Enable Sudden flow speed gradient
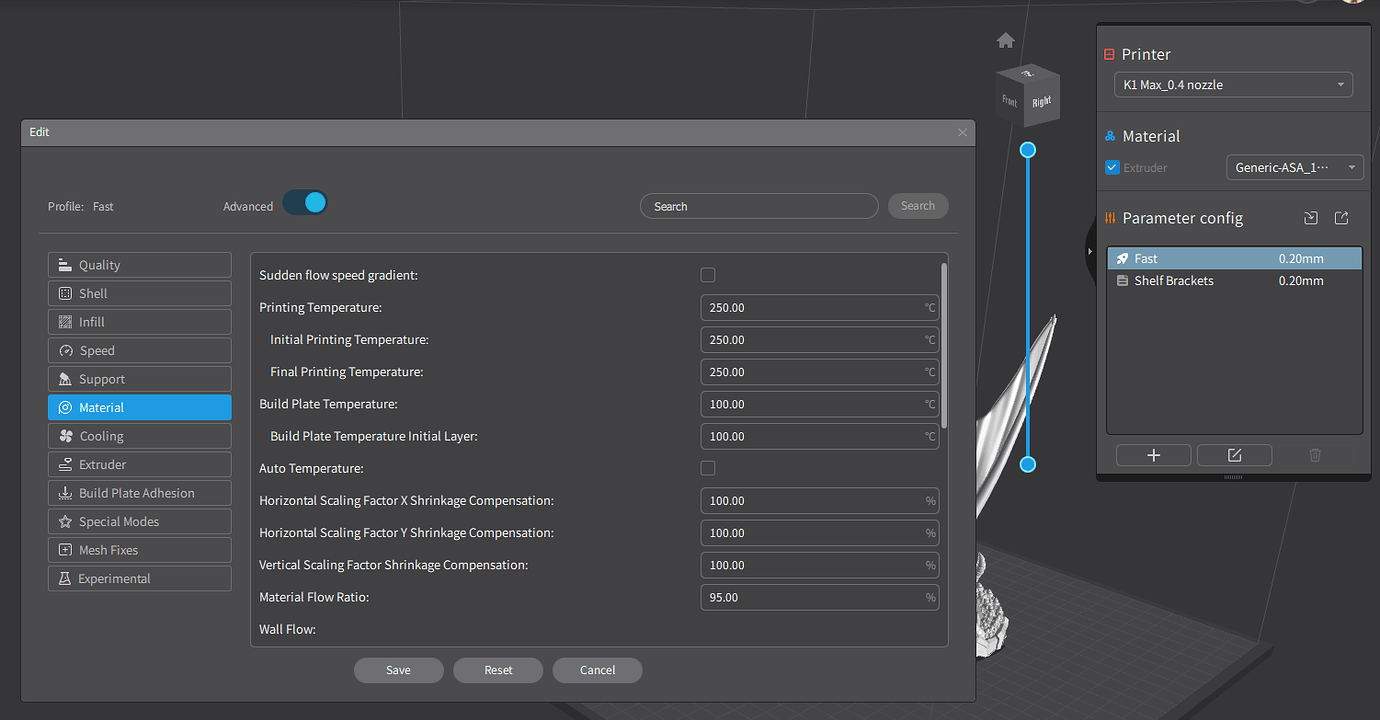The image size is (1380, 720). point(708,274)
